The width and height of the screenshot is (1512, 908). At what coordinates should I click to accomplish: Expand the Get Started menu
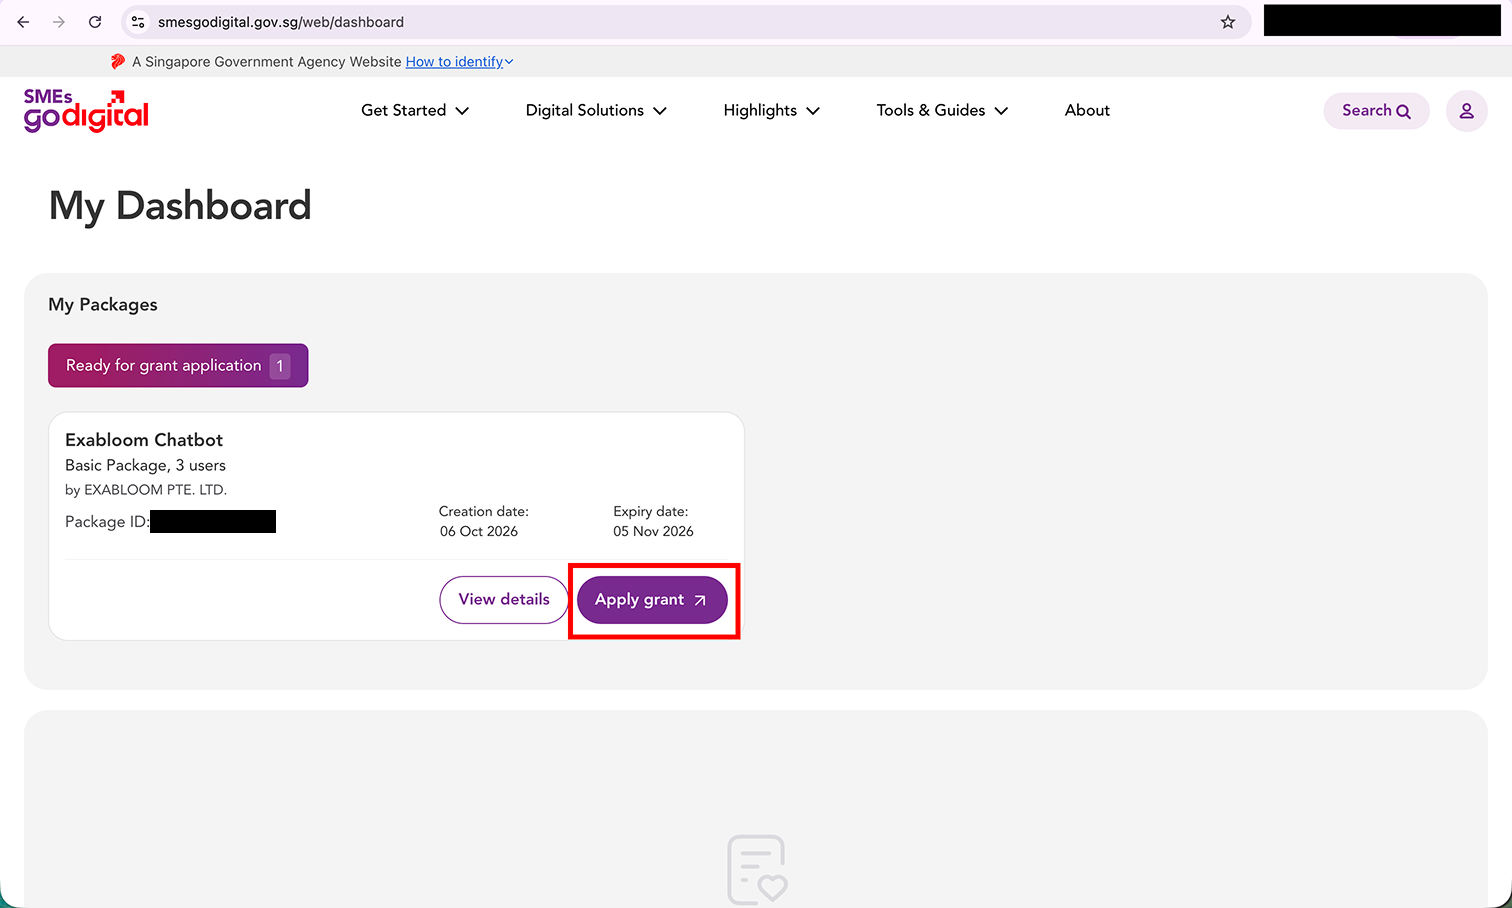(x=415, y=110)
